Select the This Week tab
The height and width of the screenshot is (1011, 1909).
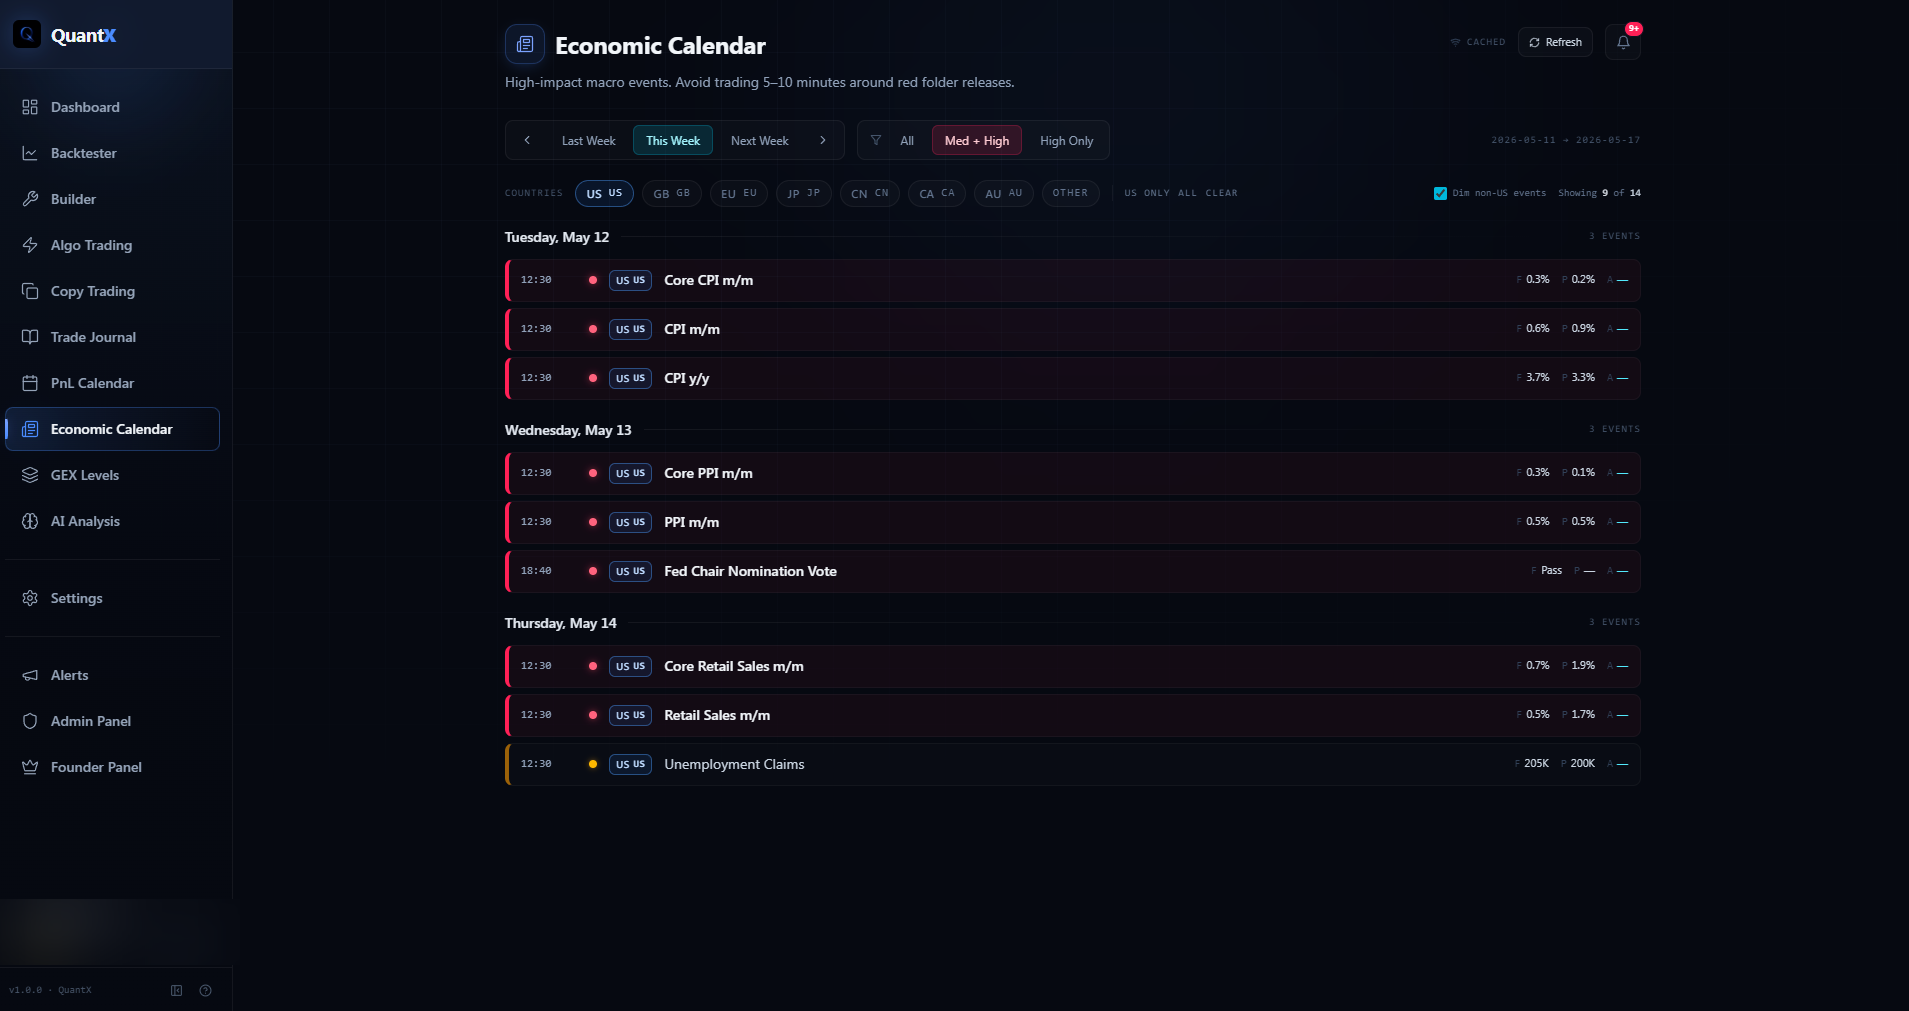click(673, 140)
